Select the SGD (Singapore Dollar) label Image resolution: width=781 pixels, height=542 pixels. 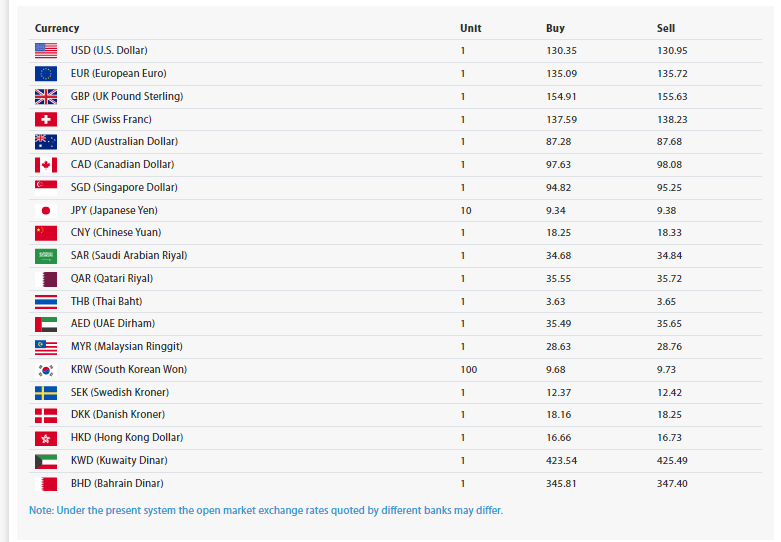coord(124,187)
